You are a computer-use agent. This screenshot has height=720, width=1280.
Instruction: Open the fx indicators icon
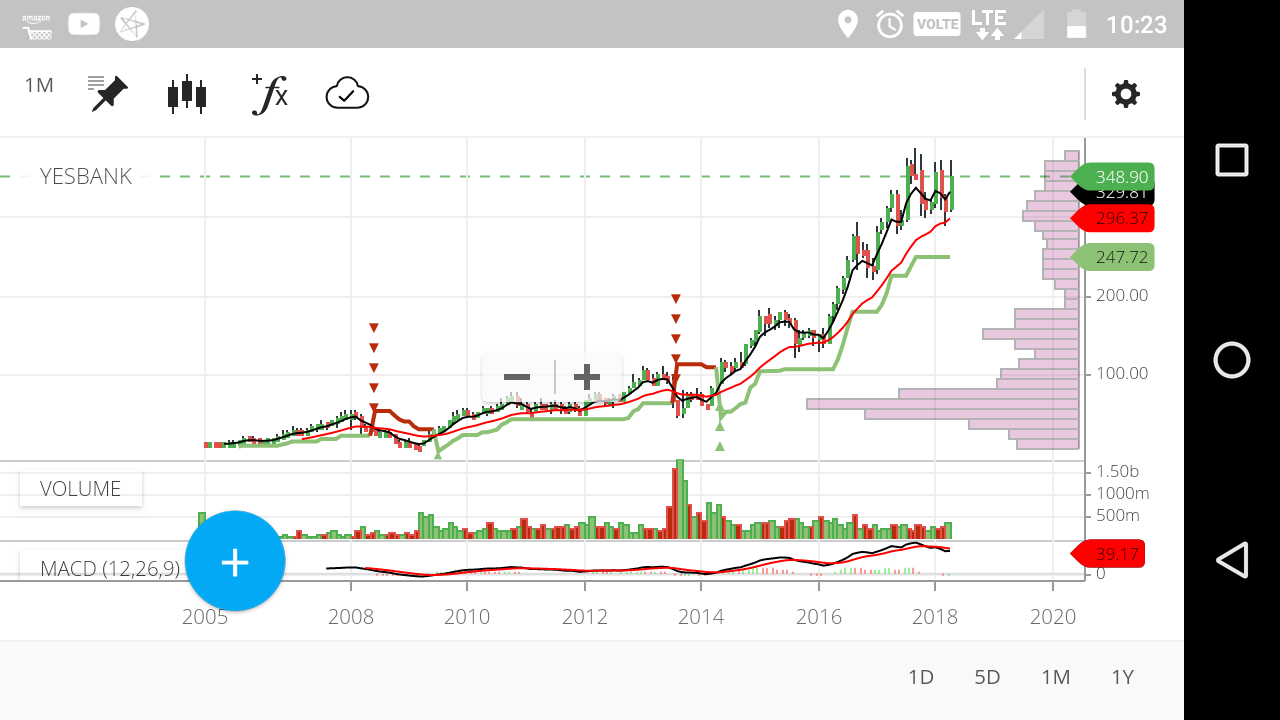coord(270,94)
